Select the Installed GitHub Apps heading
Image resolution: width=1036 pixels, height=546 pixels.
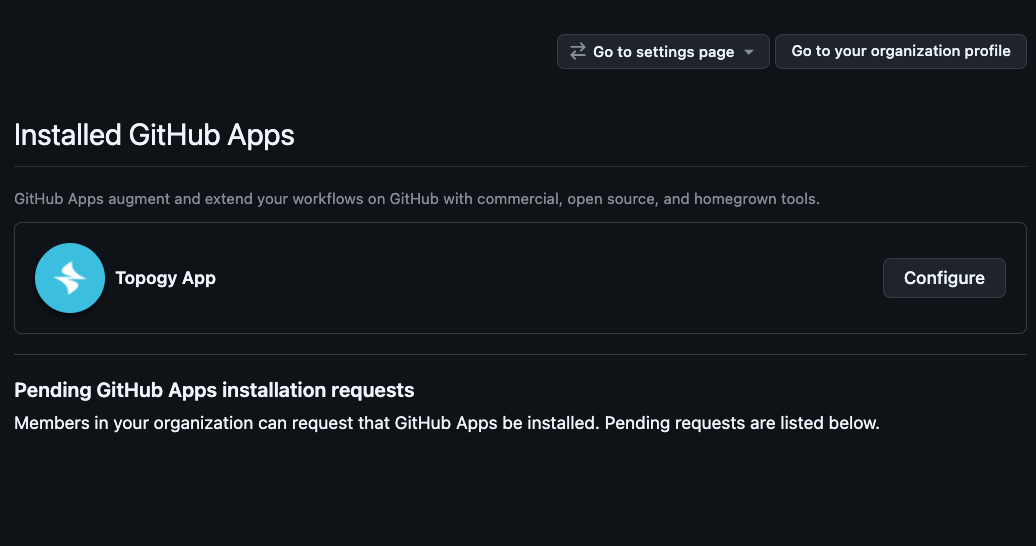(155, 135)
